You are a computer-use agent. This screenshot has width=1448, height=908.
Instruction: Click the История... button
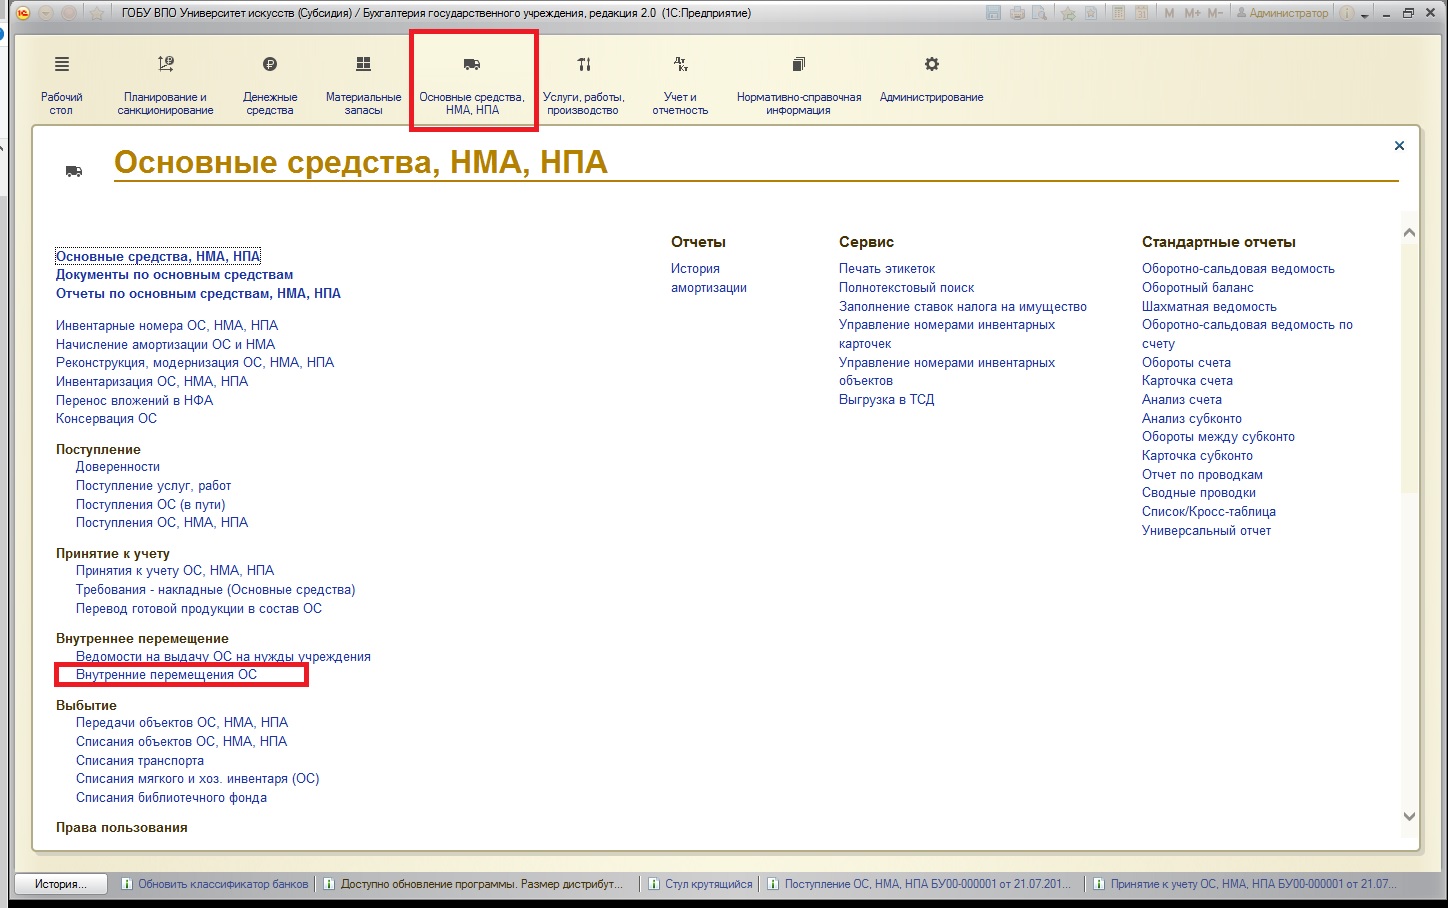pos(60,884)
